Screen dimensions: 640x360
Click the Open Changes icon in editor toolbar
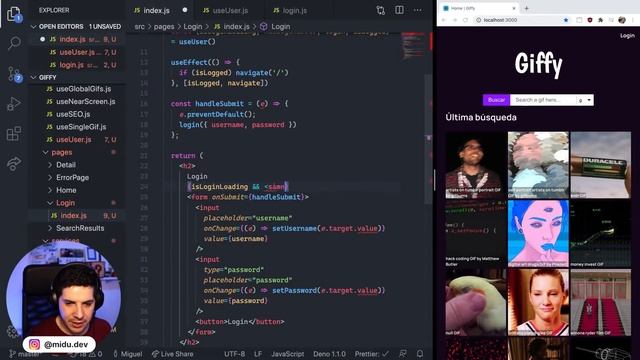pyautogui.click(x=380, y=10)
